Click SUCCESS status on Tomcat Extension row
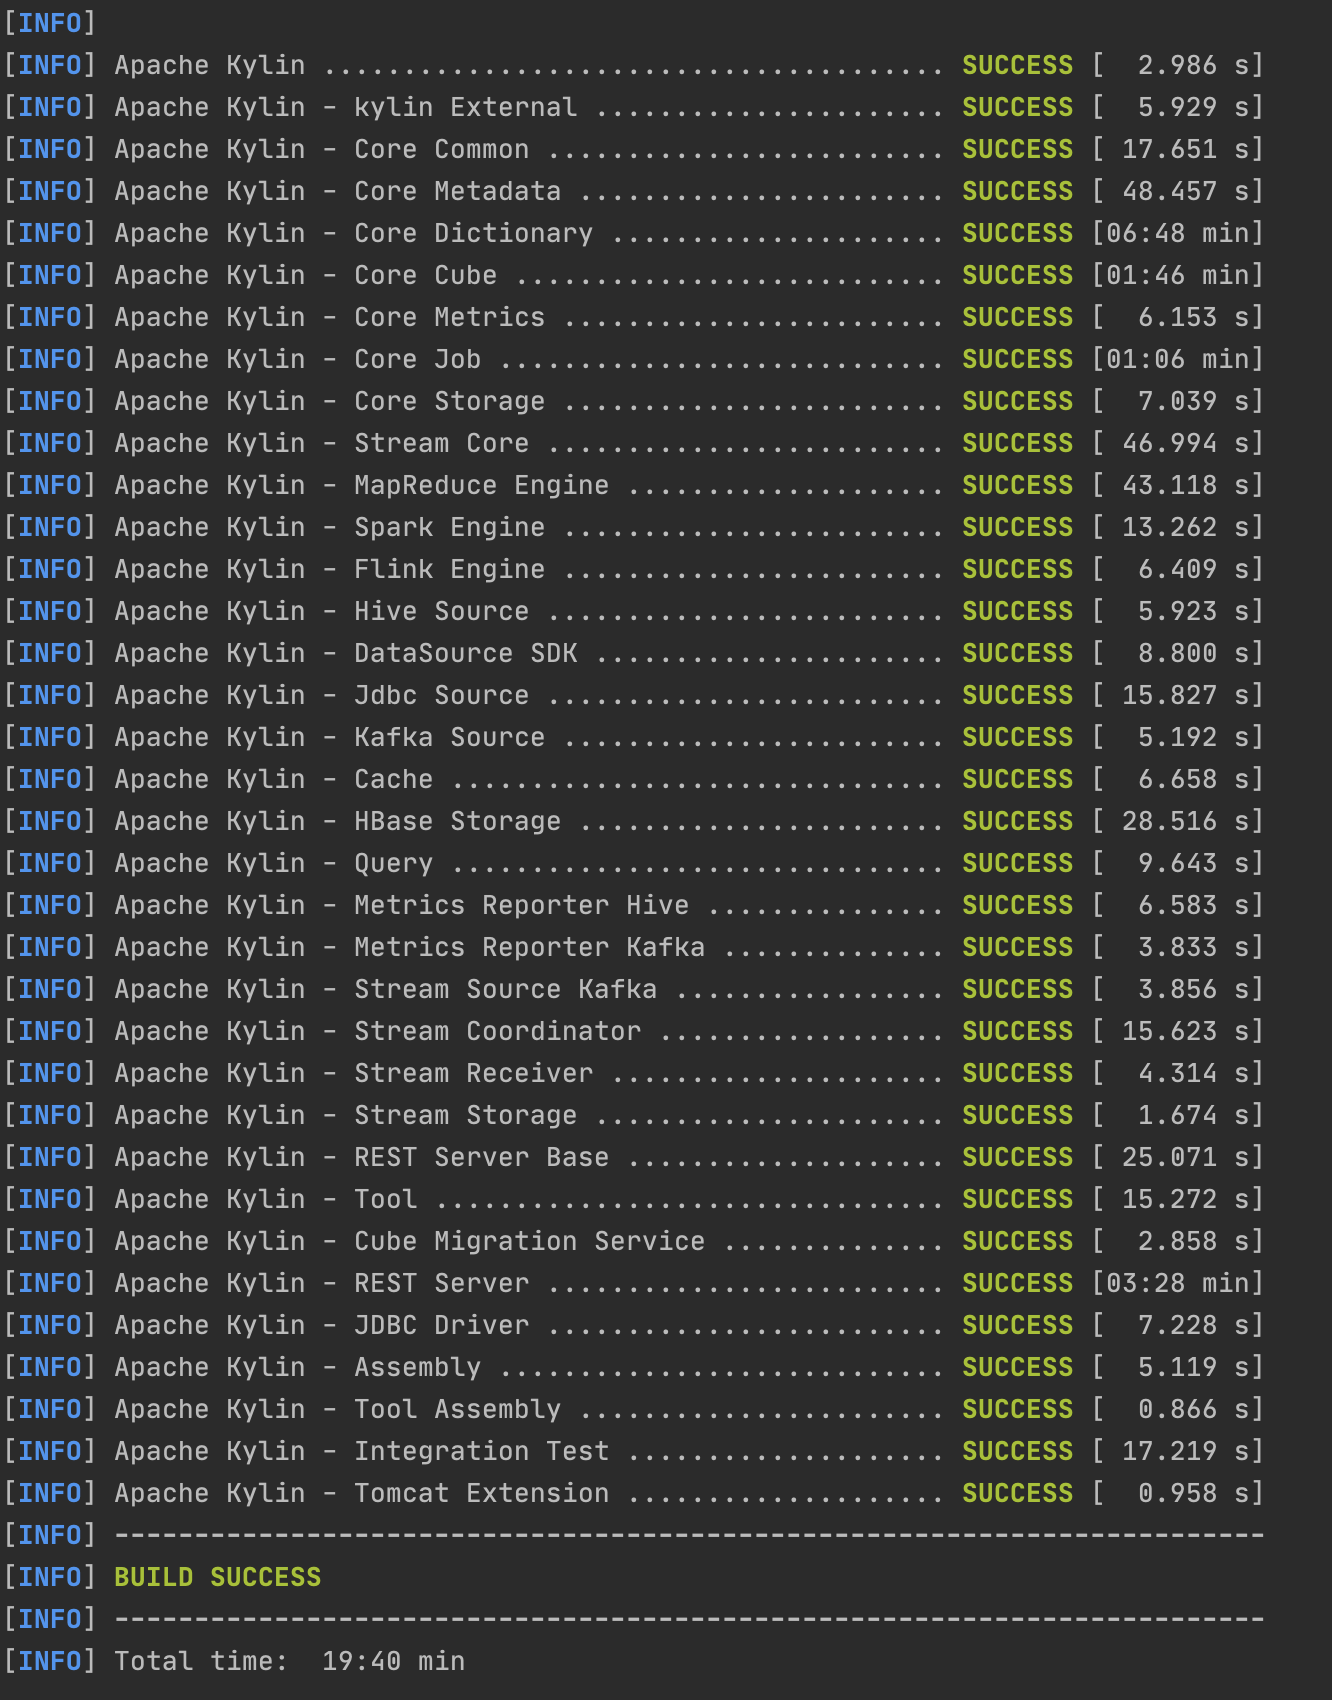Image resolution: width=1332 pixels, height=1700 pixels. (1017, 1493)
